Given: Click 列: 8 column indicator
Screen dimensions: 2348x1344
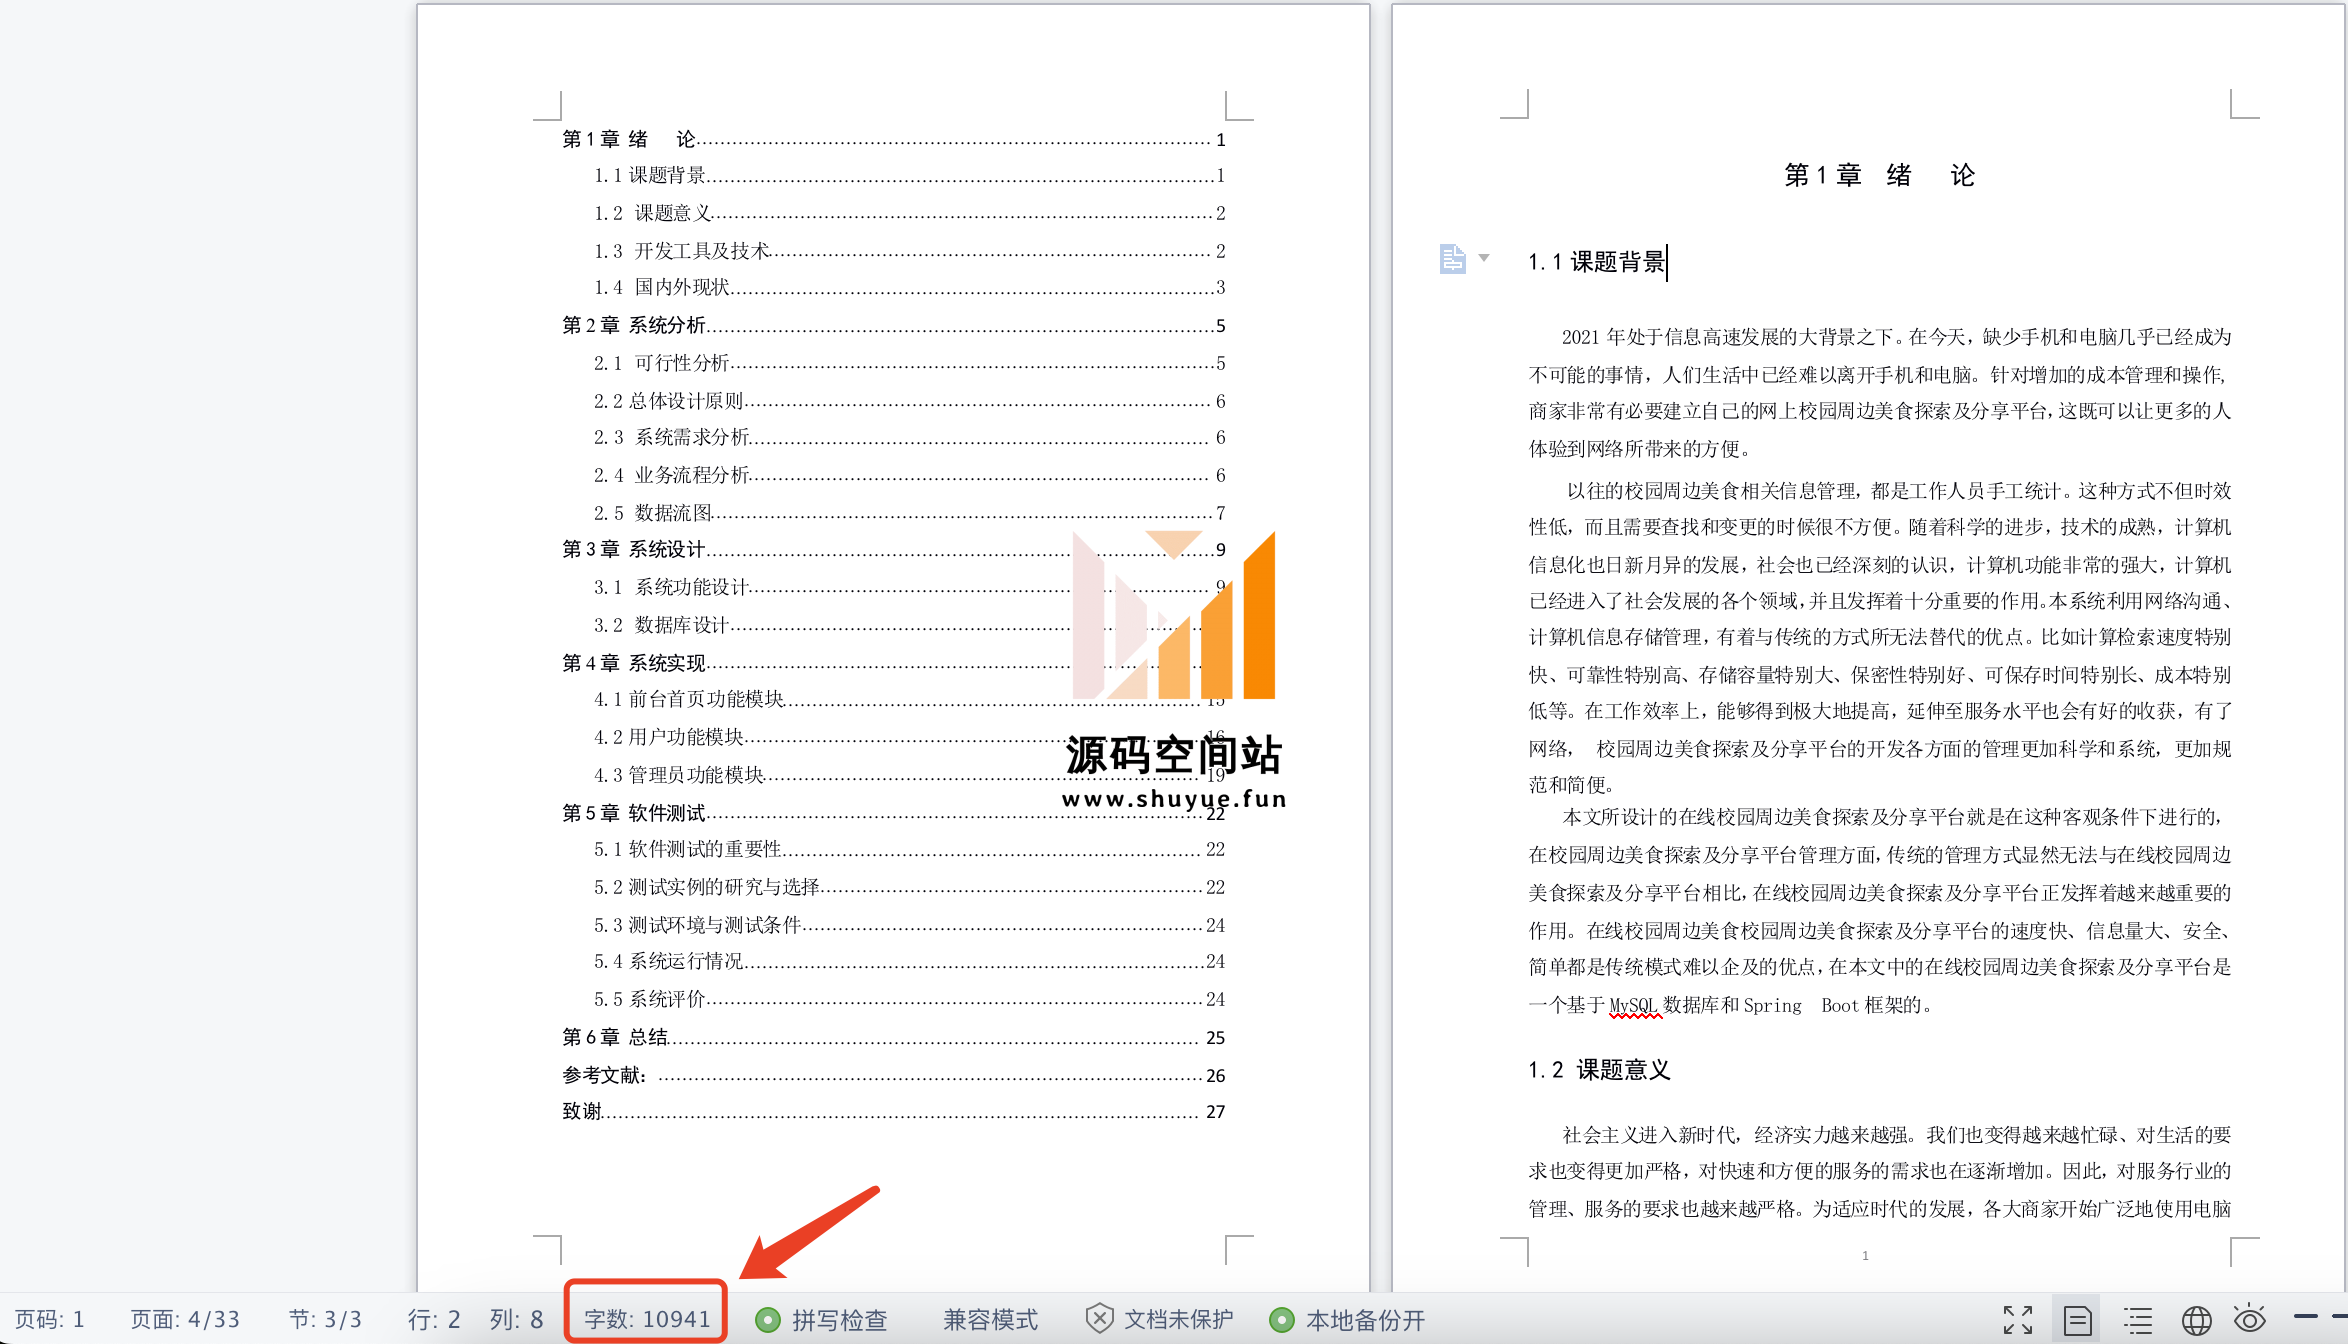Looking at the screenshot, I should coord(516,1320).
